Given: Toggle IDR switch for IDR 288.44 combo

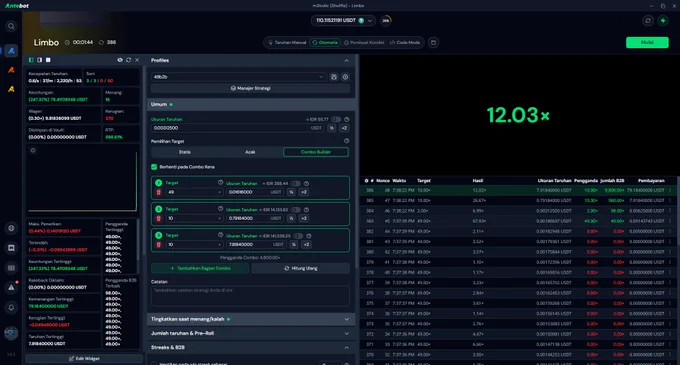Looking at the screenshot, I should pyautogui.click(x=296, y=183).
